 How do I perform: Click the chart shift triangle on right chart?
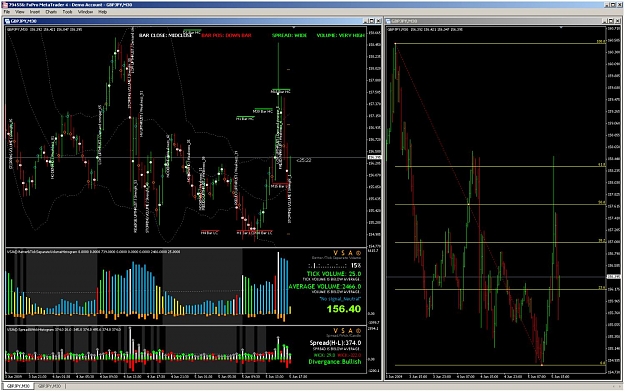561,28
